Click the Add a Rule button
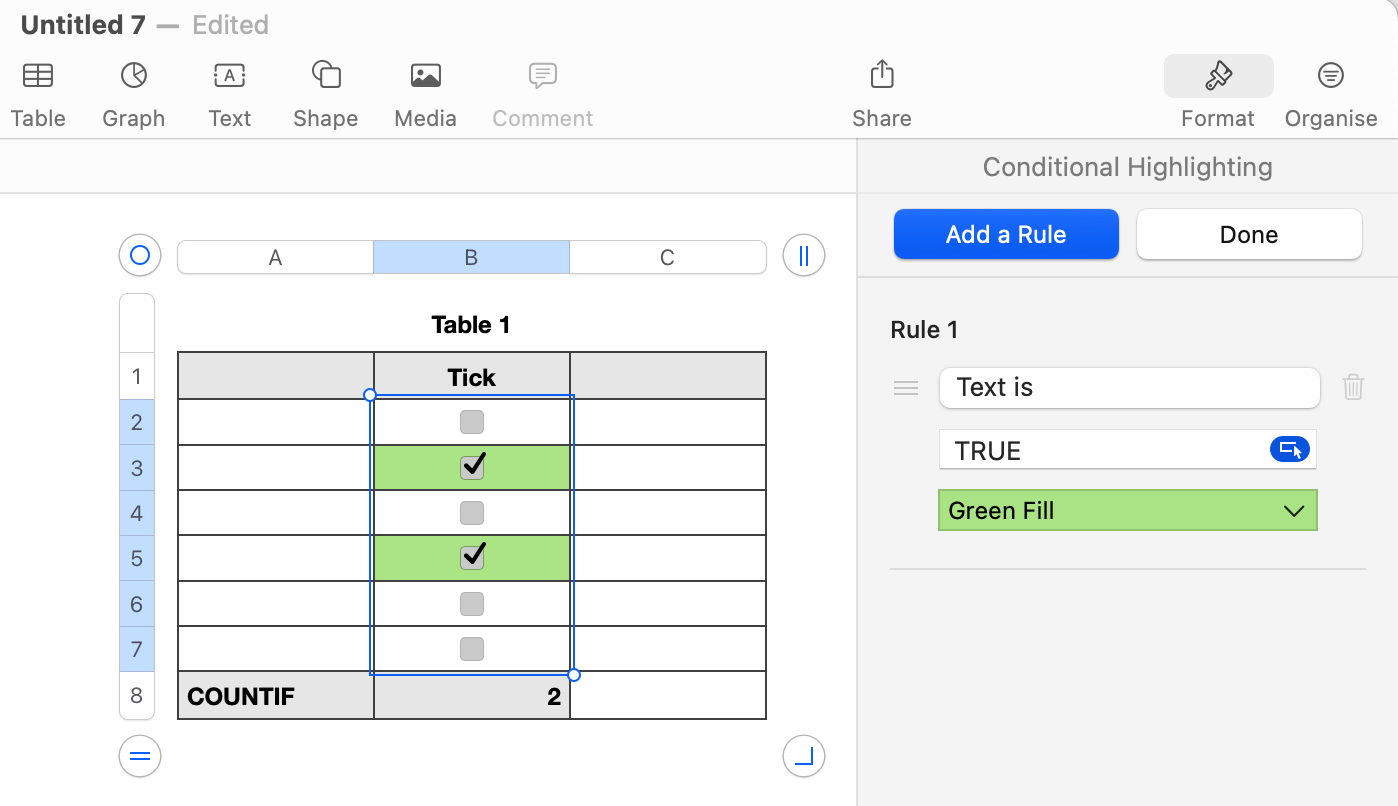Image resolution: width=1398 pixels, height=806 pixels. pos(1005,235)
